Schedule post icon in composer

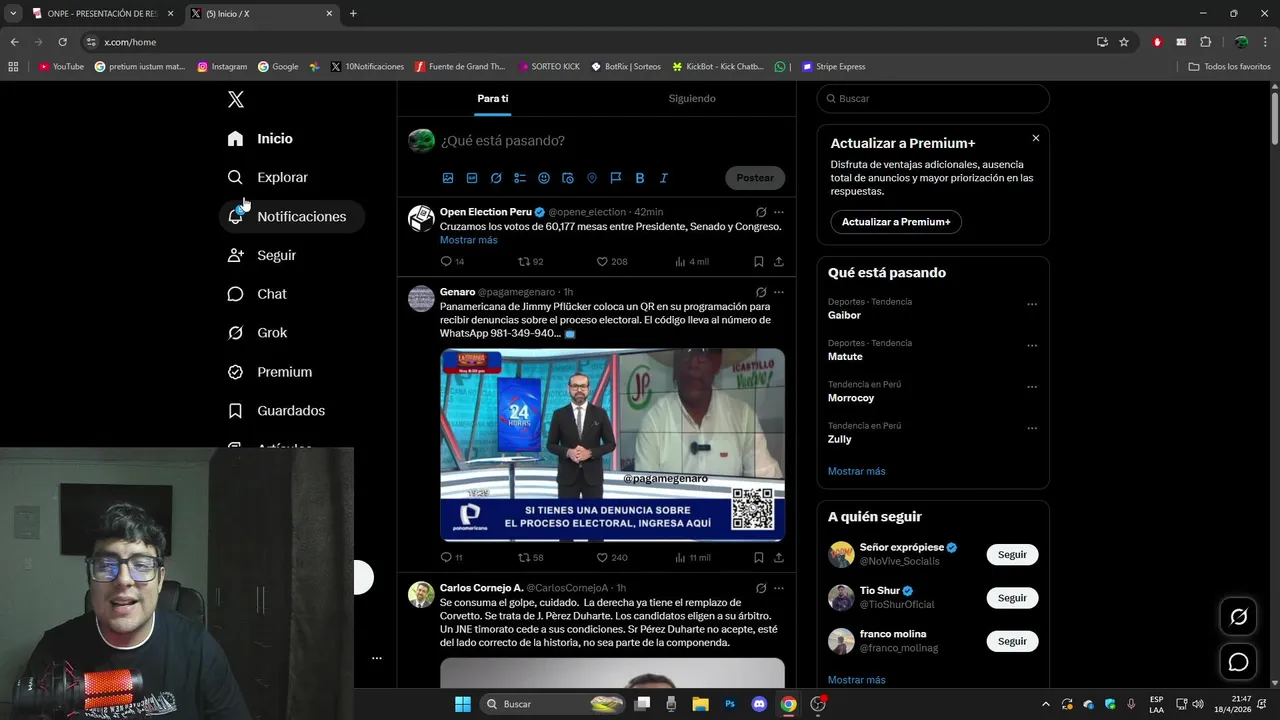click(568, 178)
